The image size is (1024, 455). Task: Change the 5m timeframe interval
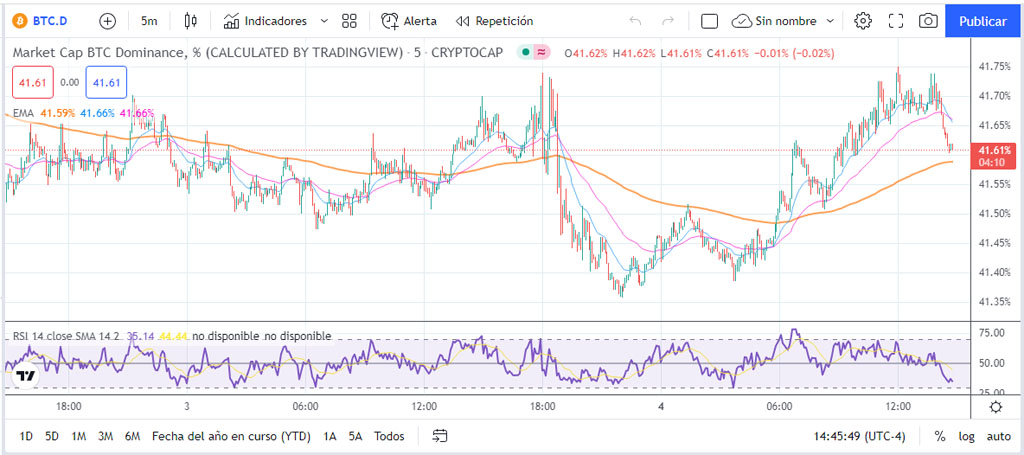coord(149,21)
